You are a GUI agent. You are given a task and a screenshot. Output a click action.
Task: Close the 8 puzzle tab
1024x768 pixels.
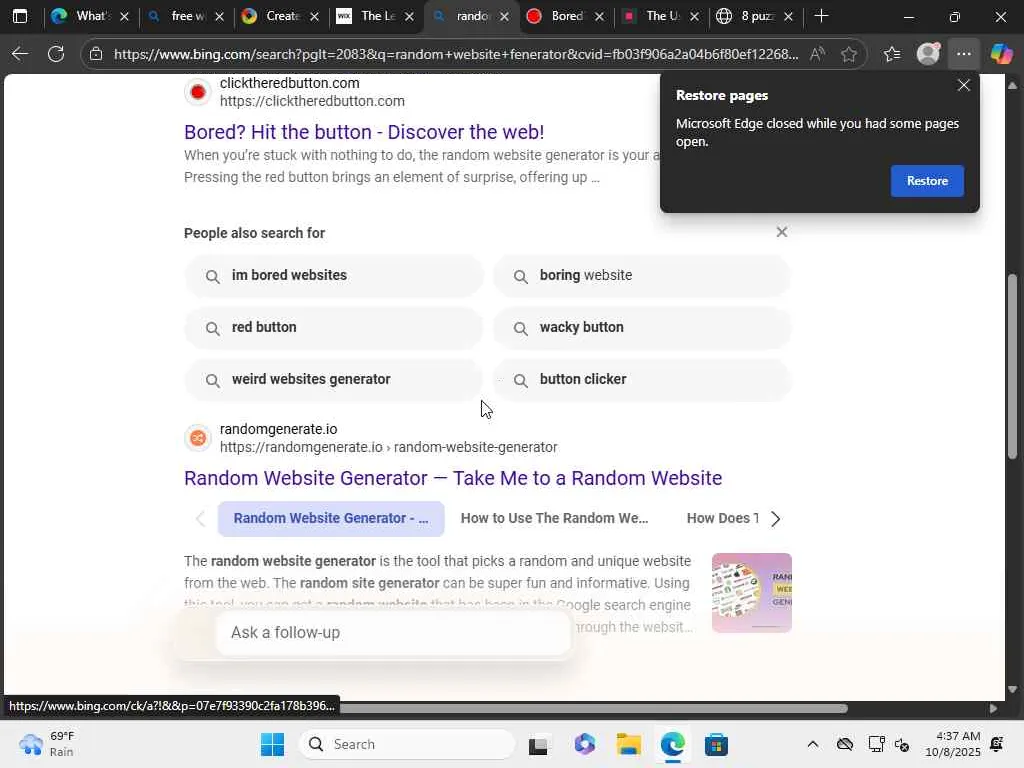point(788,16)
